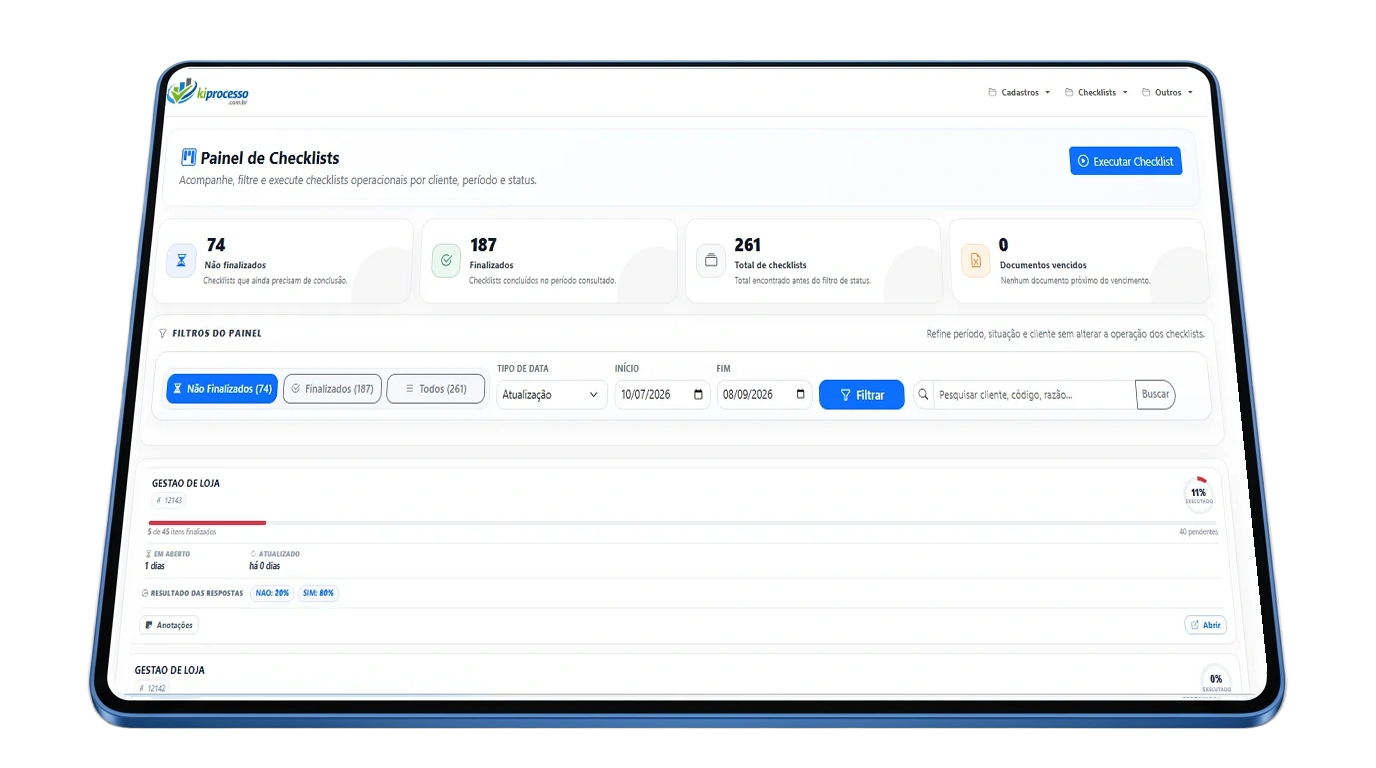Click the 11% executado progress ring

pyautogui.click(x=1198, y=495)
